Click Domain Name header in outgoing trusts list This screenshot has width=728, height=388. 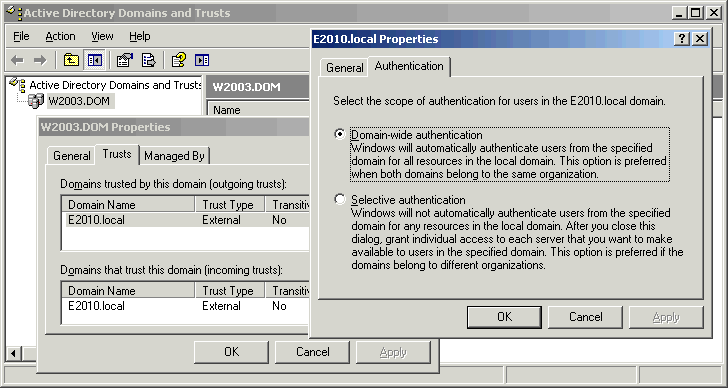[x=129, y=205]
